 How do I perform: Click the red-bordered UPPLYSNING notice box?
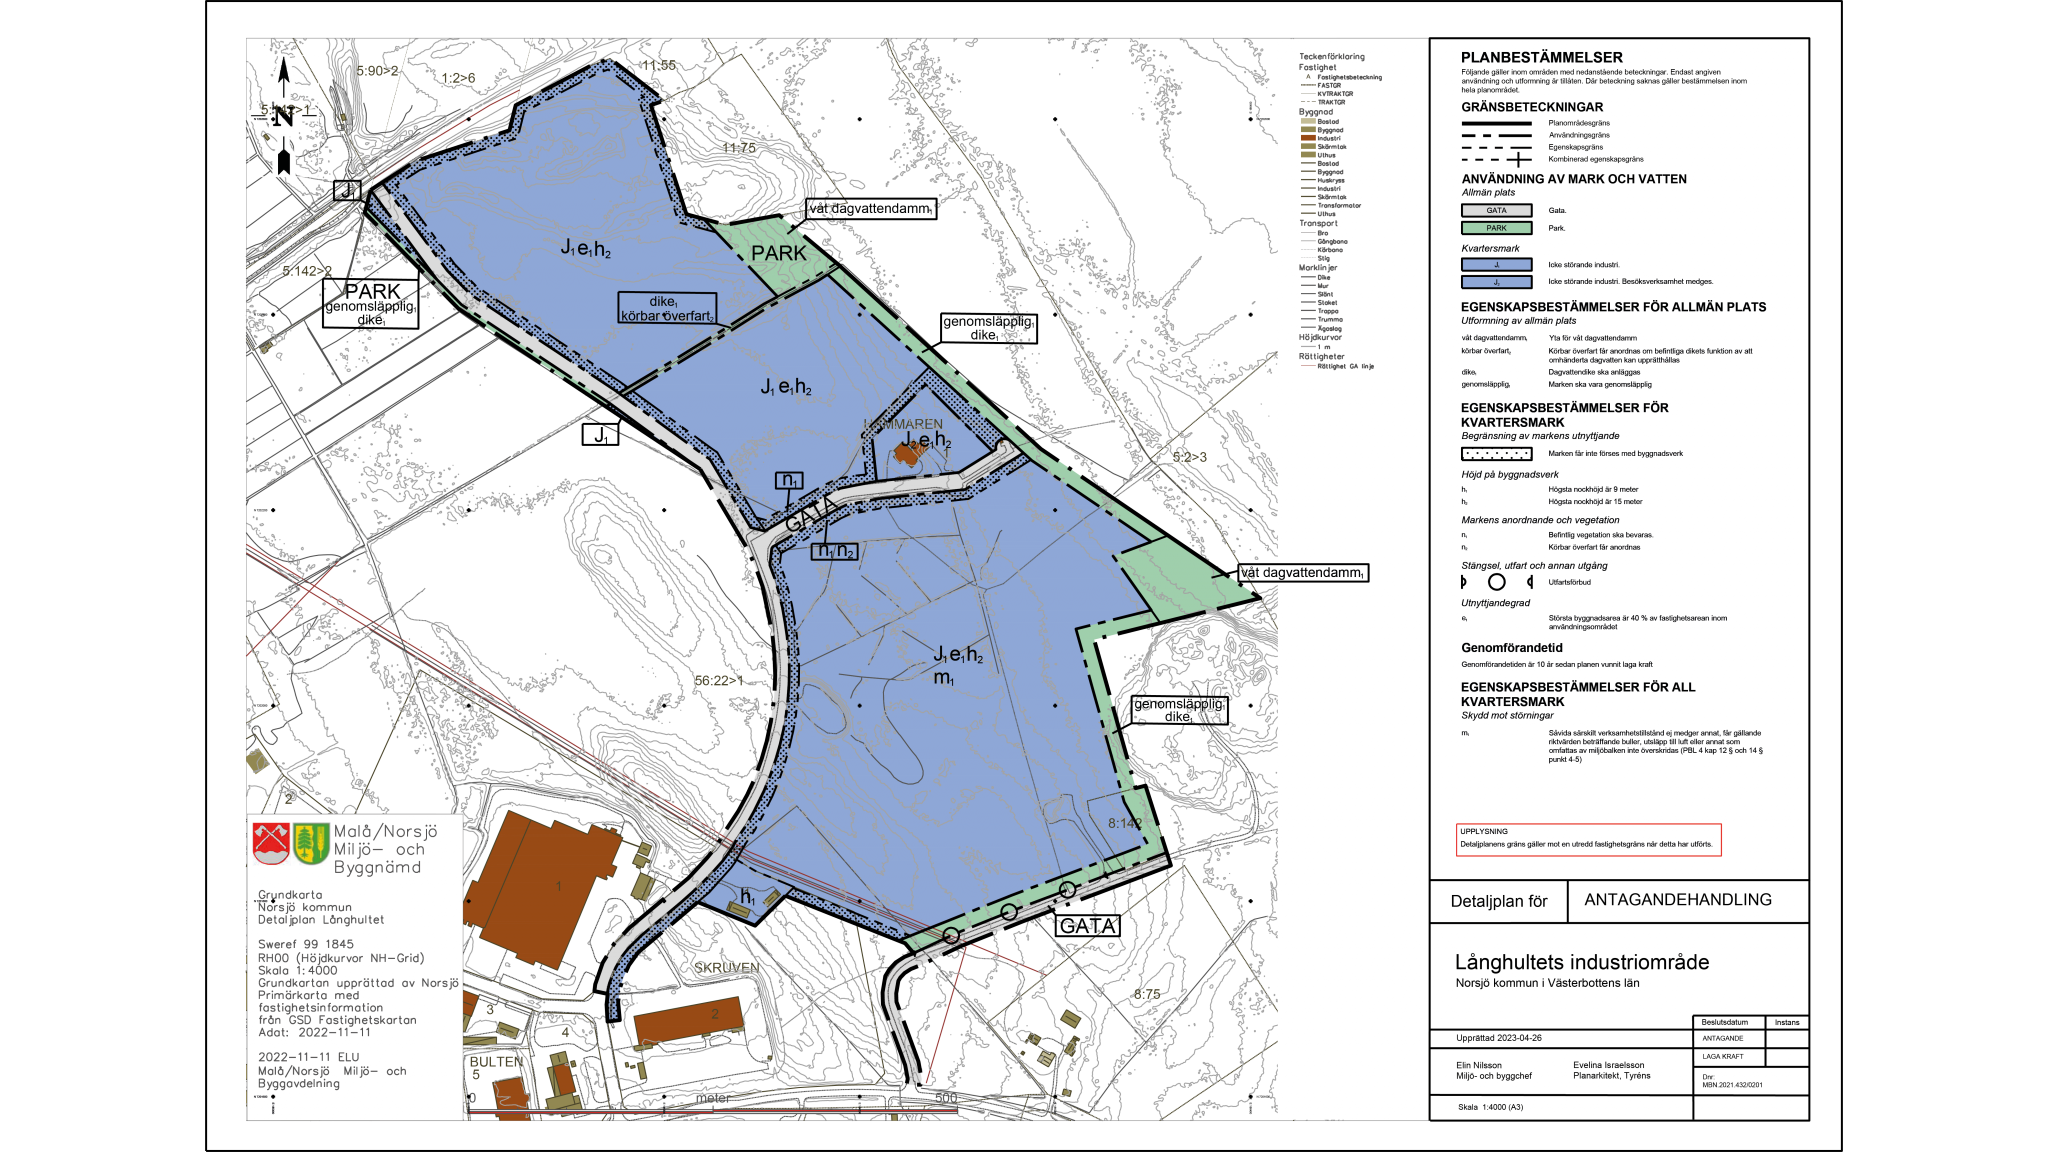pyautogui.click(x=1588, y=839)
